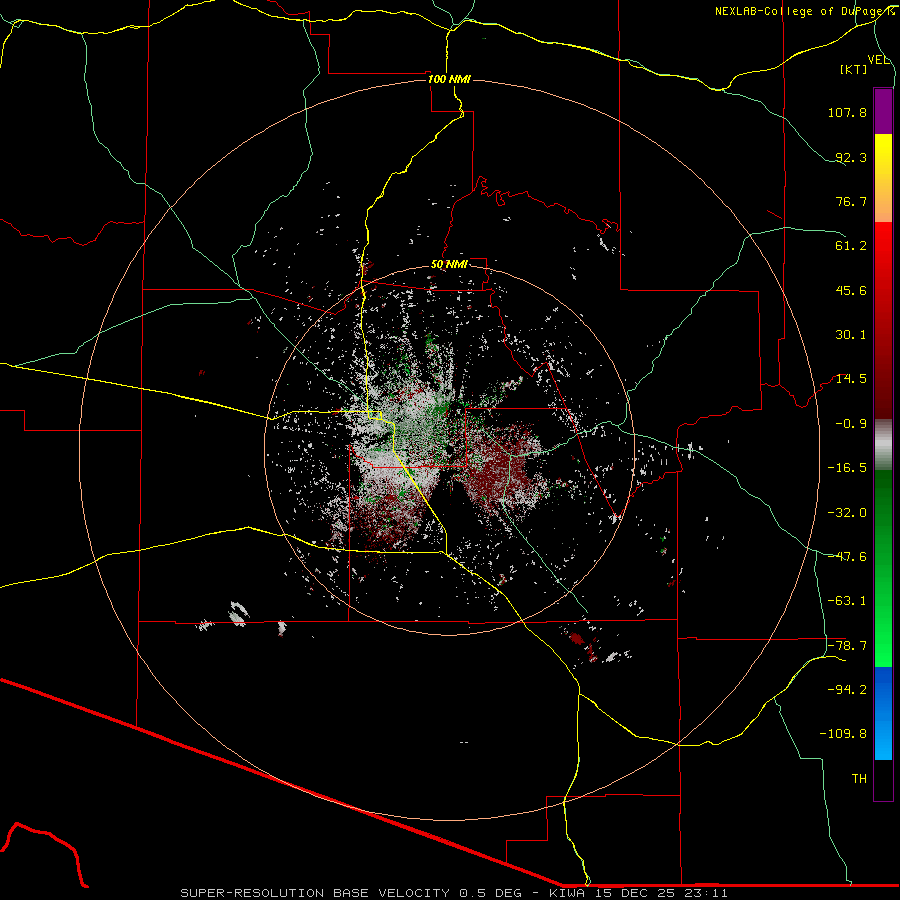The image size is (900, 900).
Task: Click the purple segment of the velocity color bar
Action: click(x=883, y=111)
